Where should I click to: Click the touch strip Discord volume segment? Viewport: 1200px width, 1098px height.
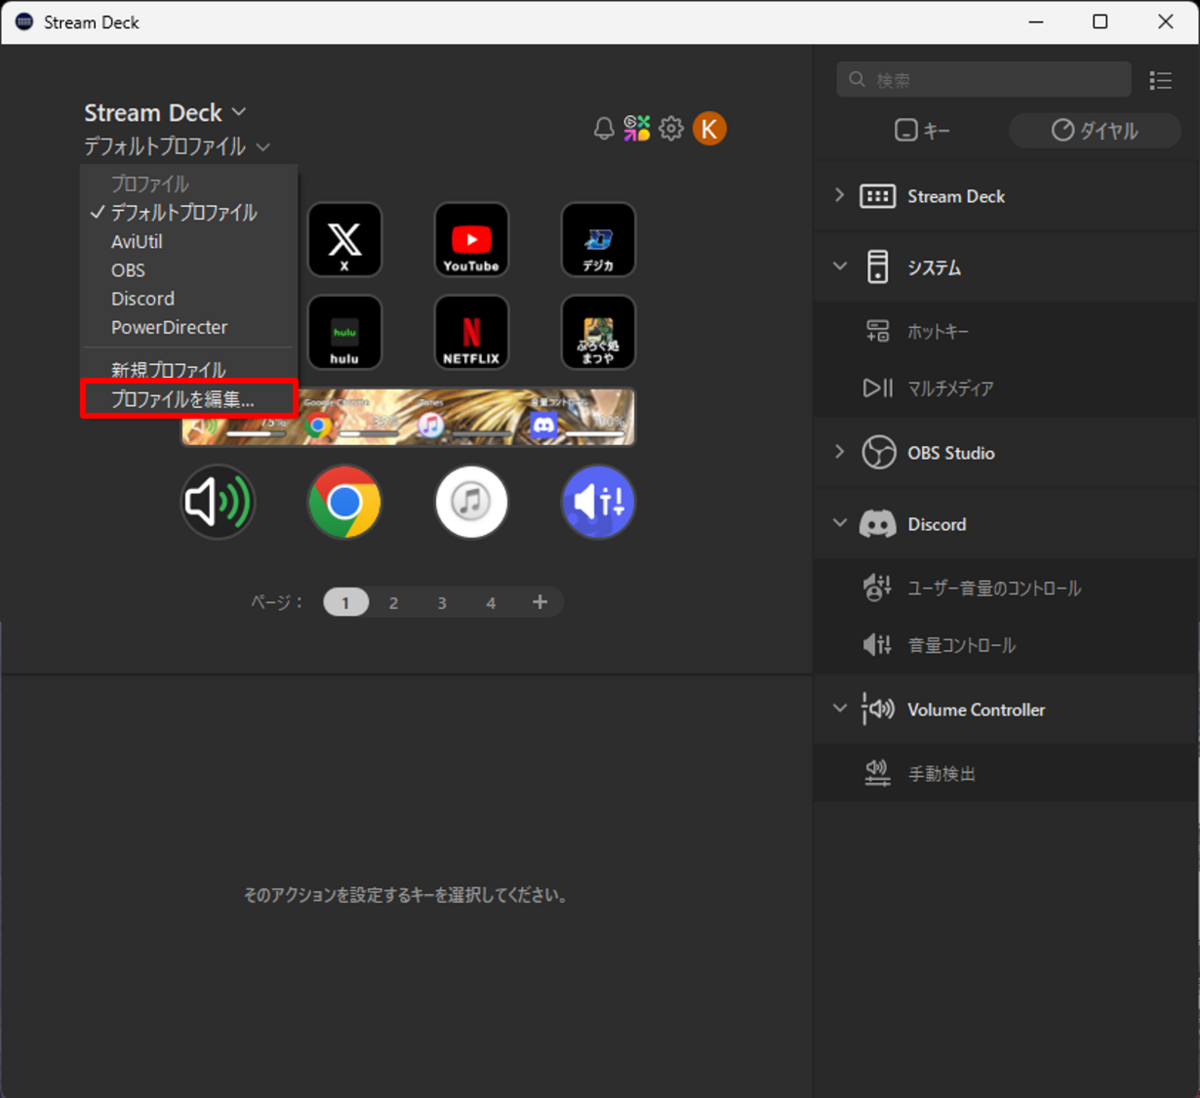pos(578,417)
